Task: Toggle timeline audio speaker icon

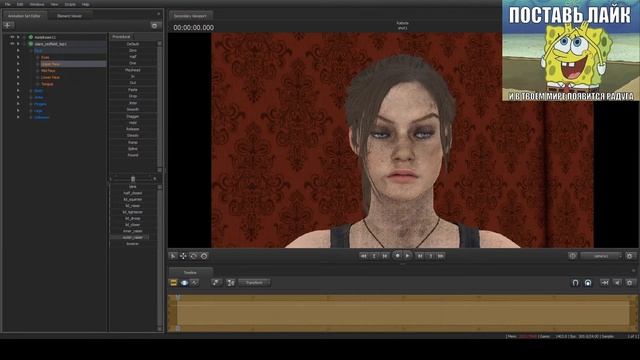Action: click(x=617, y=282)
